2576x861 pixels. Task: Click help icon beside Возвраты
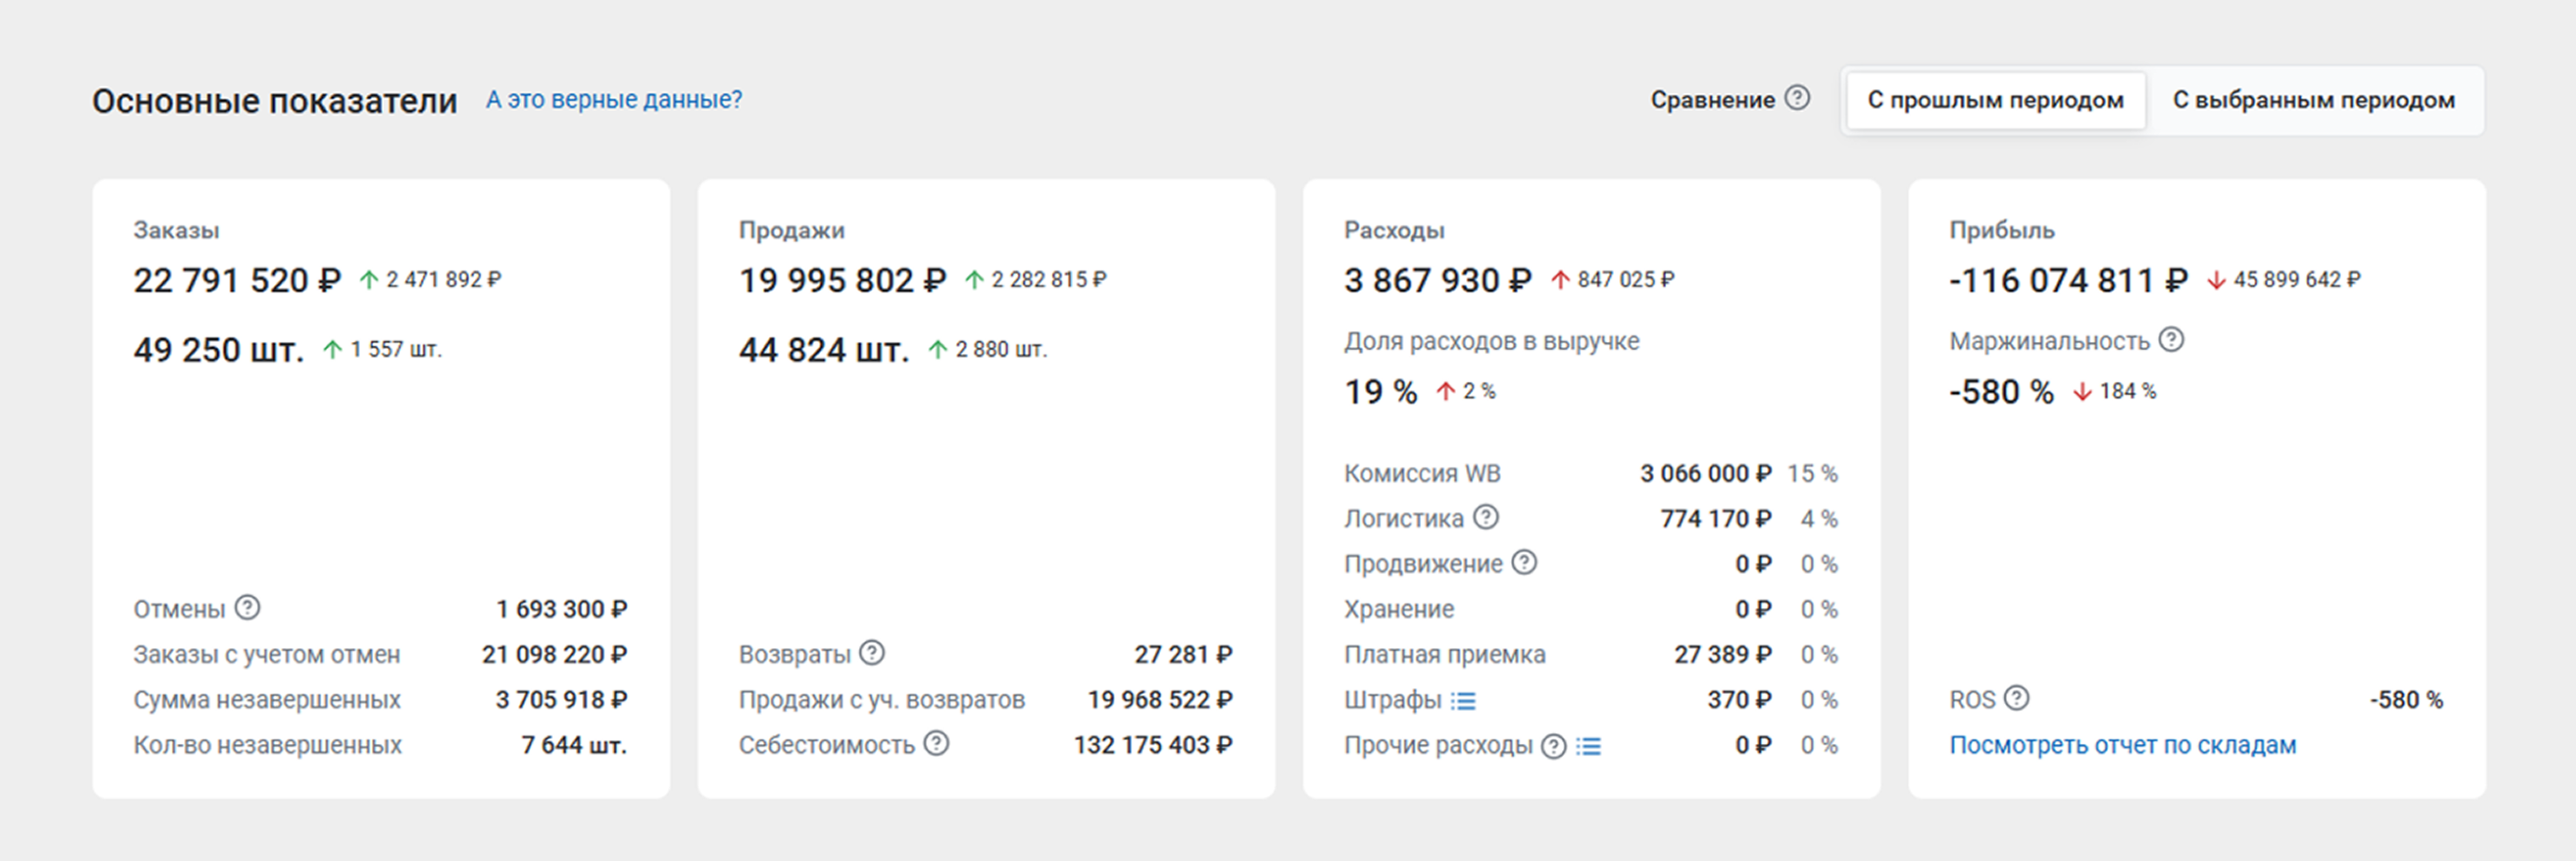(x=872, y=653)
